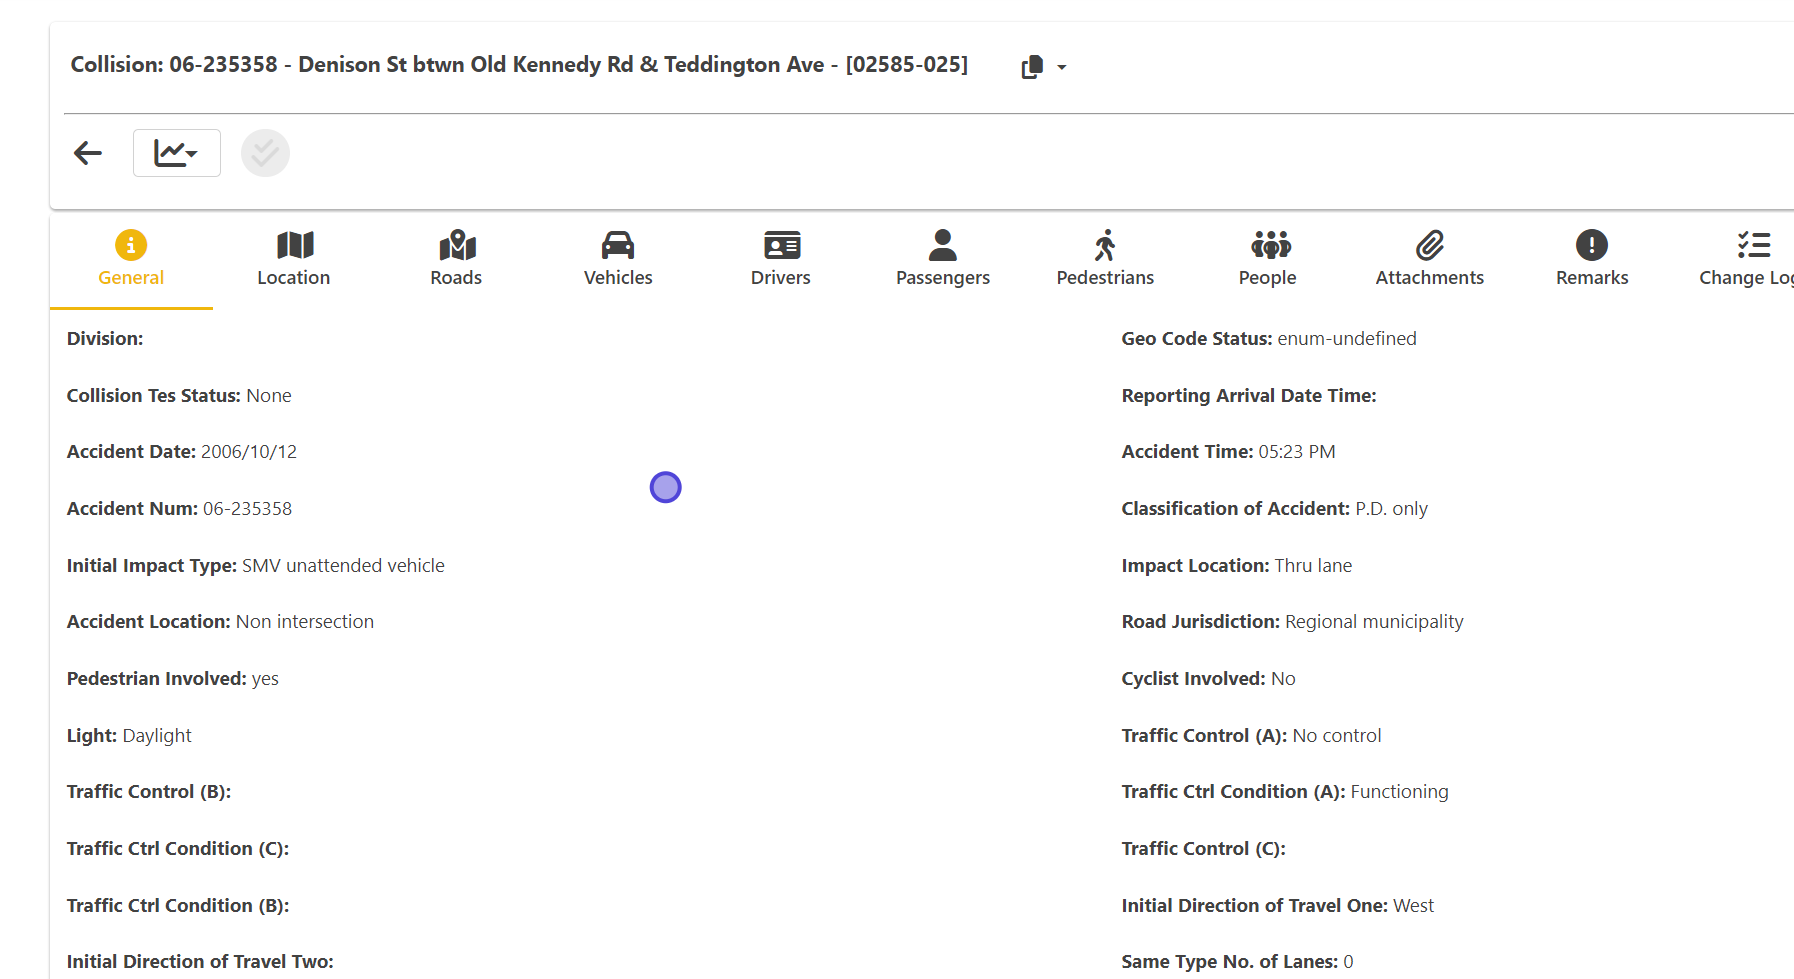Open the Vehicles car icon tab

point(618,259)
